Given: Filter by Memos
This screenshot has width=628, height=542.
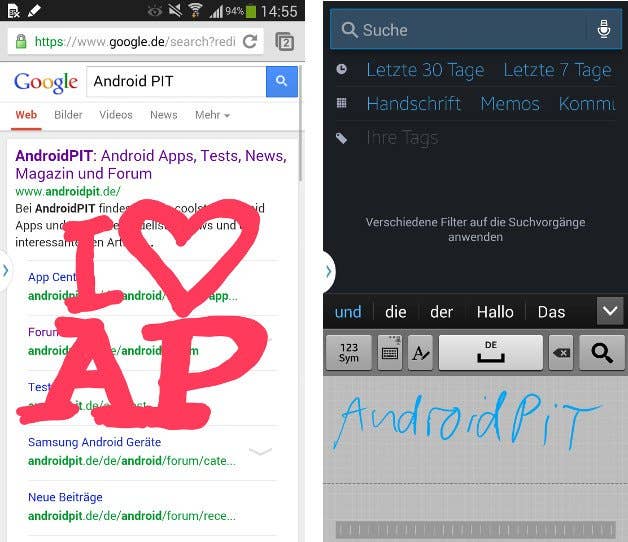Looking at the screenshot, I should point(510,104).
